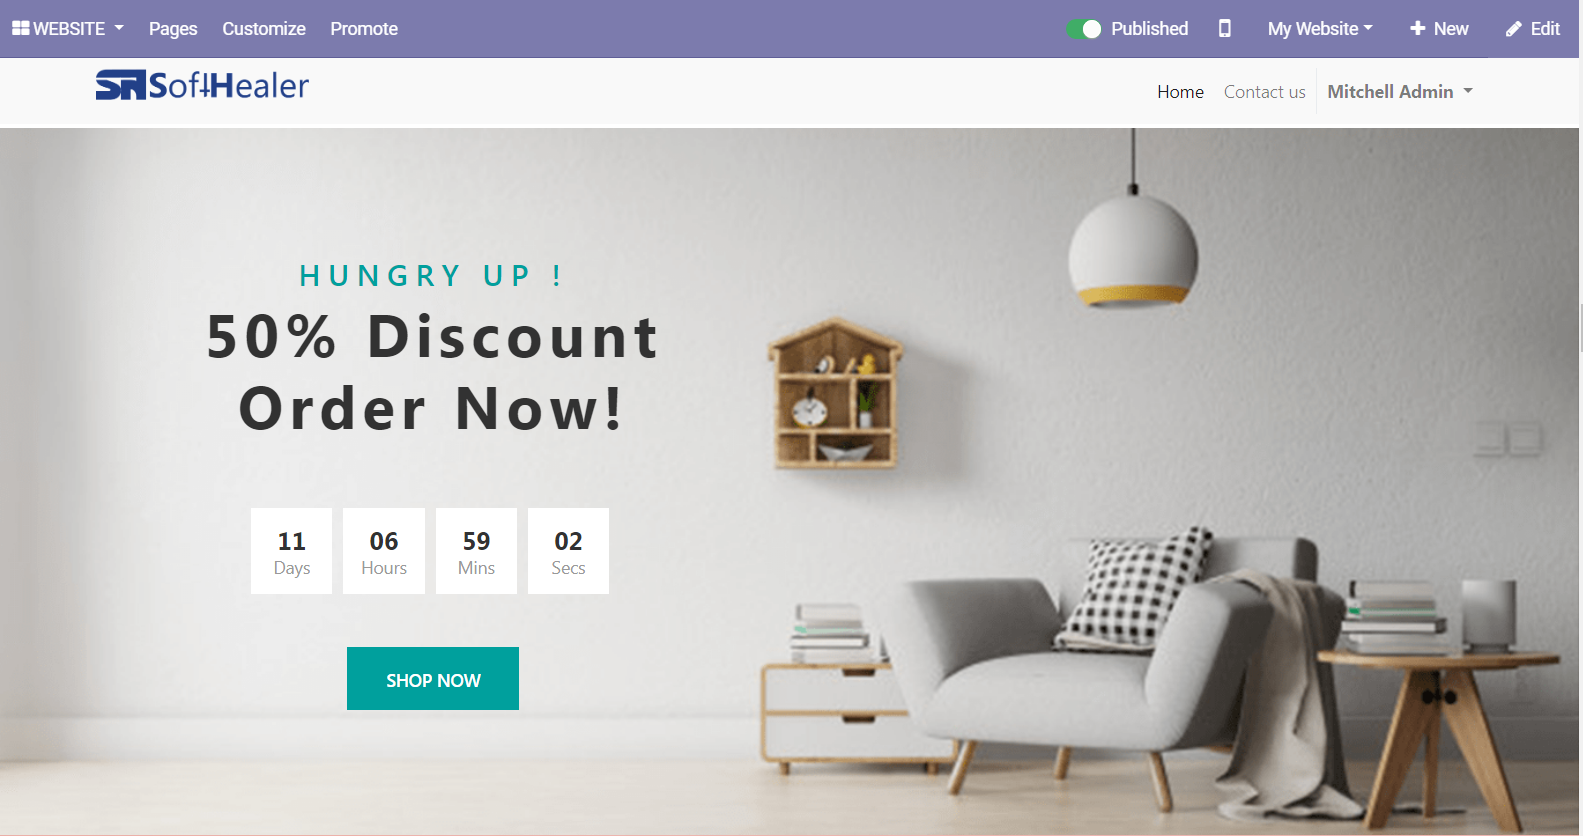1583x836 pixels.
Task: Click the SoftHealer logo
Action: pyautogui.click(x=202, y=85)
